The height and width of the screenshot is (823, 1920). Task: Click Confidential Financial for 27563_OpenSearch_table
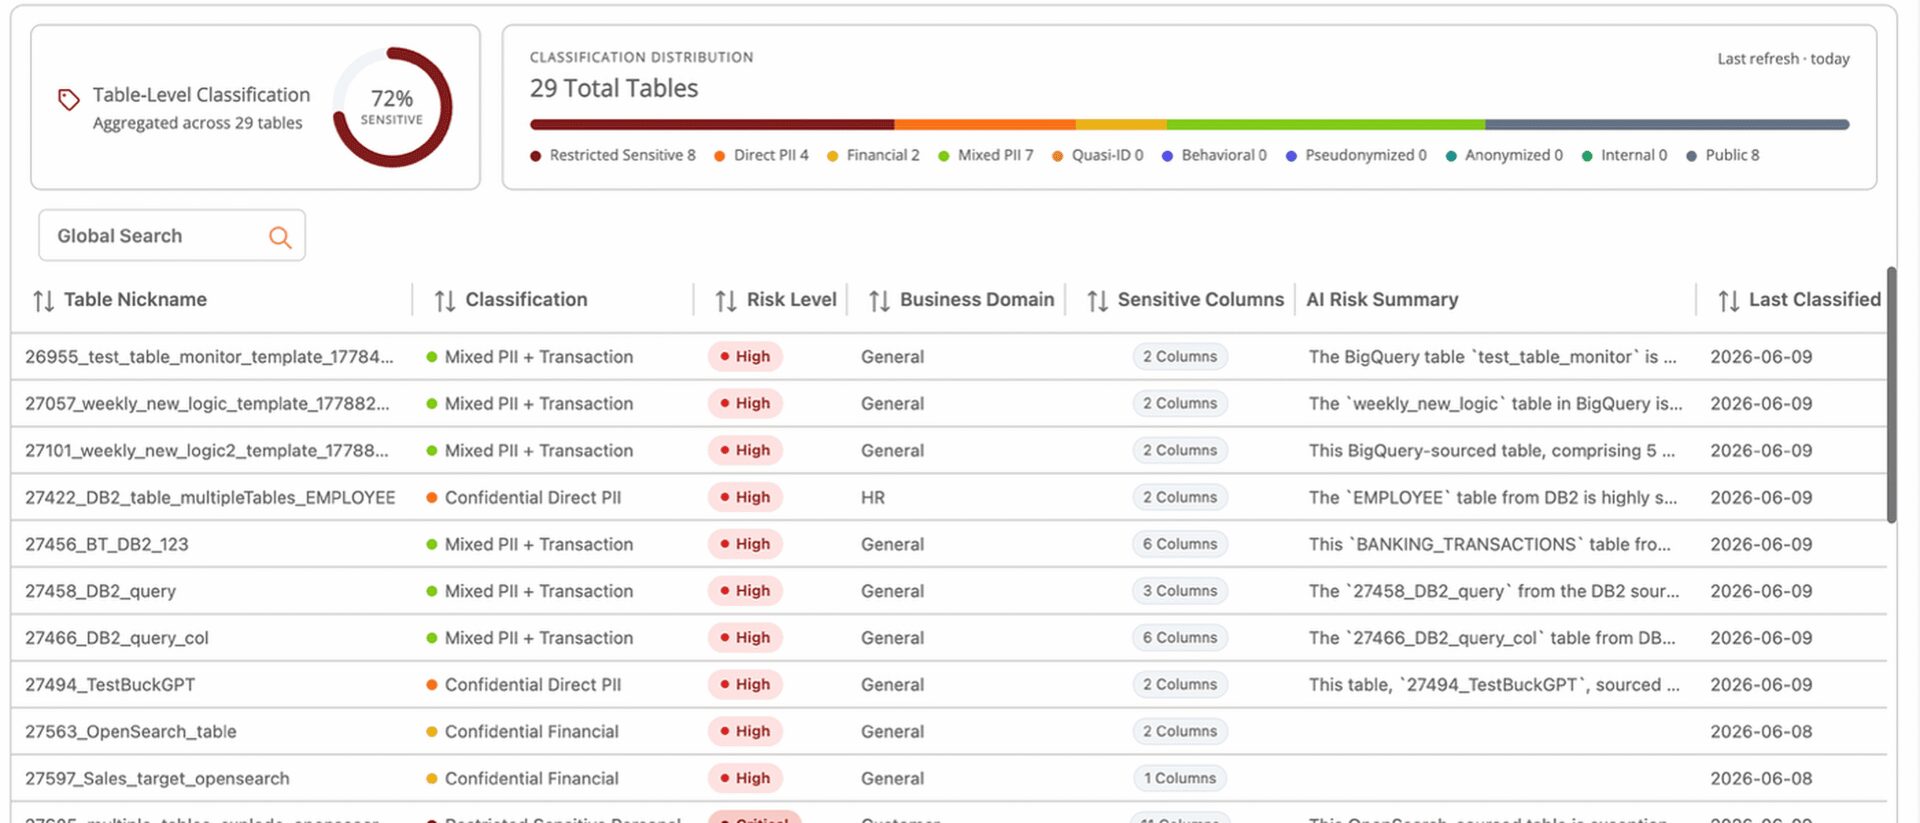coord(532,732)
